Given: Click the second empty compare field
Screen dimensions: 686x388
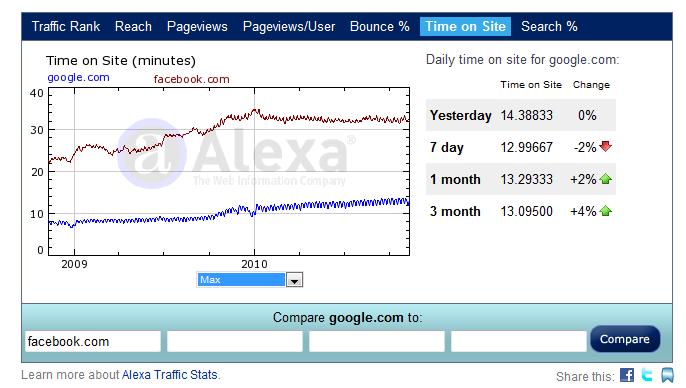Looking at the screenshot, I should point(235,341).
